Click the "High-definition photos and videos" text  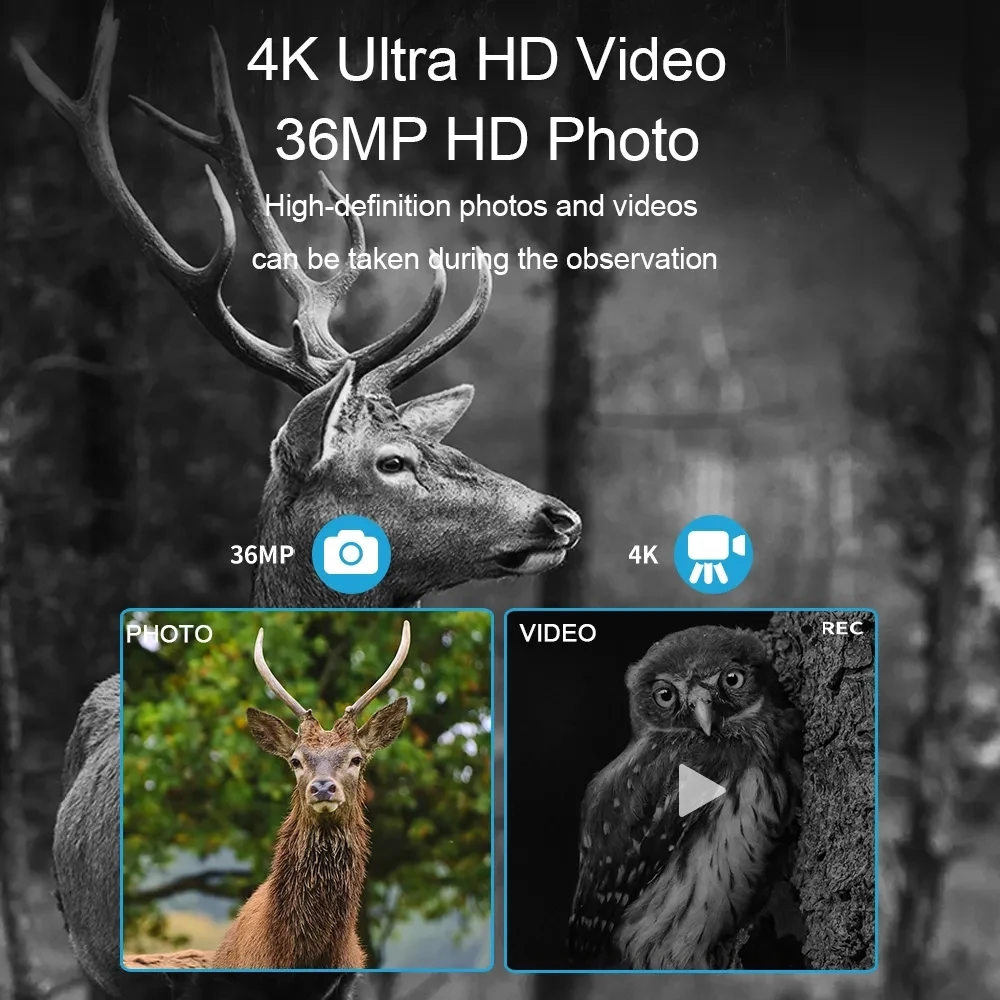(x=481, y=206)
